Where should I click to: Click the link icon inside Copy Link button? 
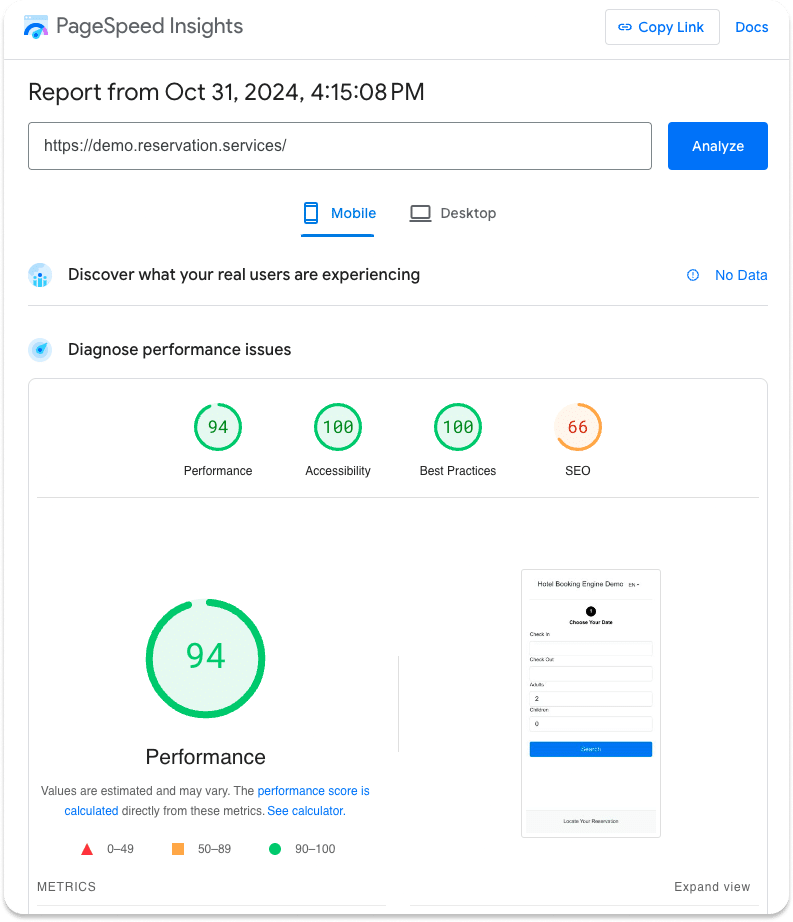(625, 27)
